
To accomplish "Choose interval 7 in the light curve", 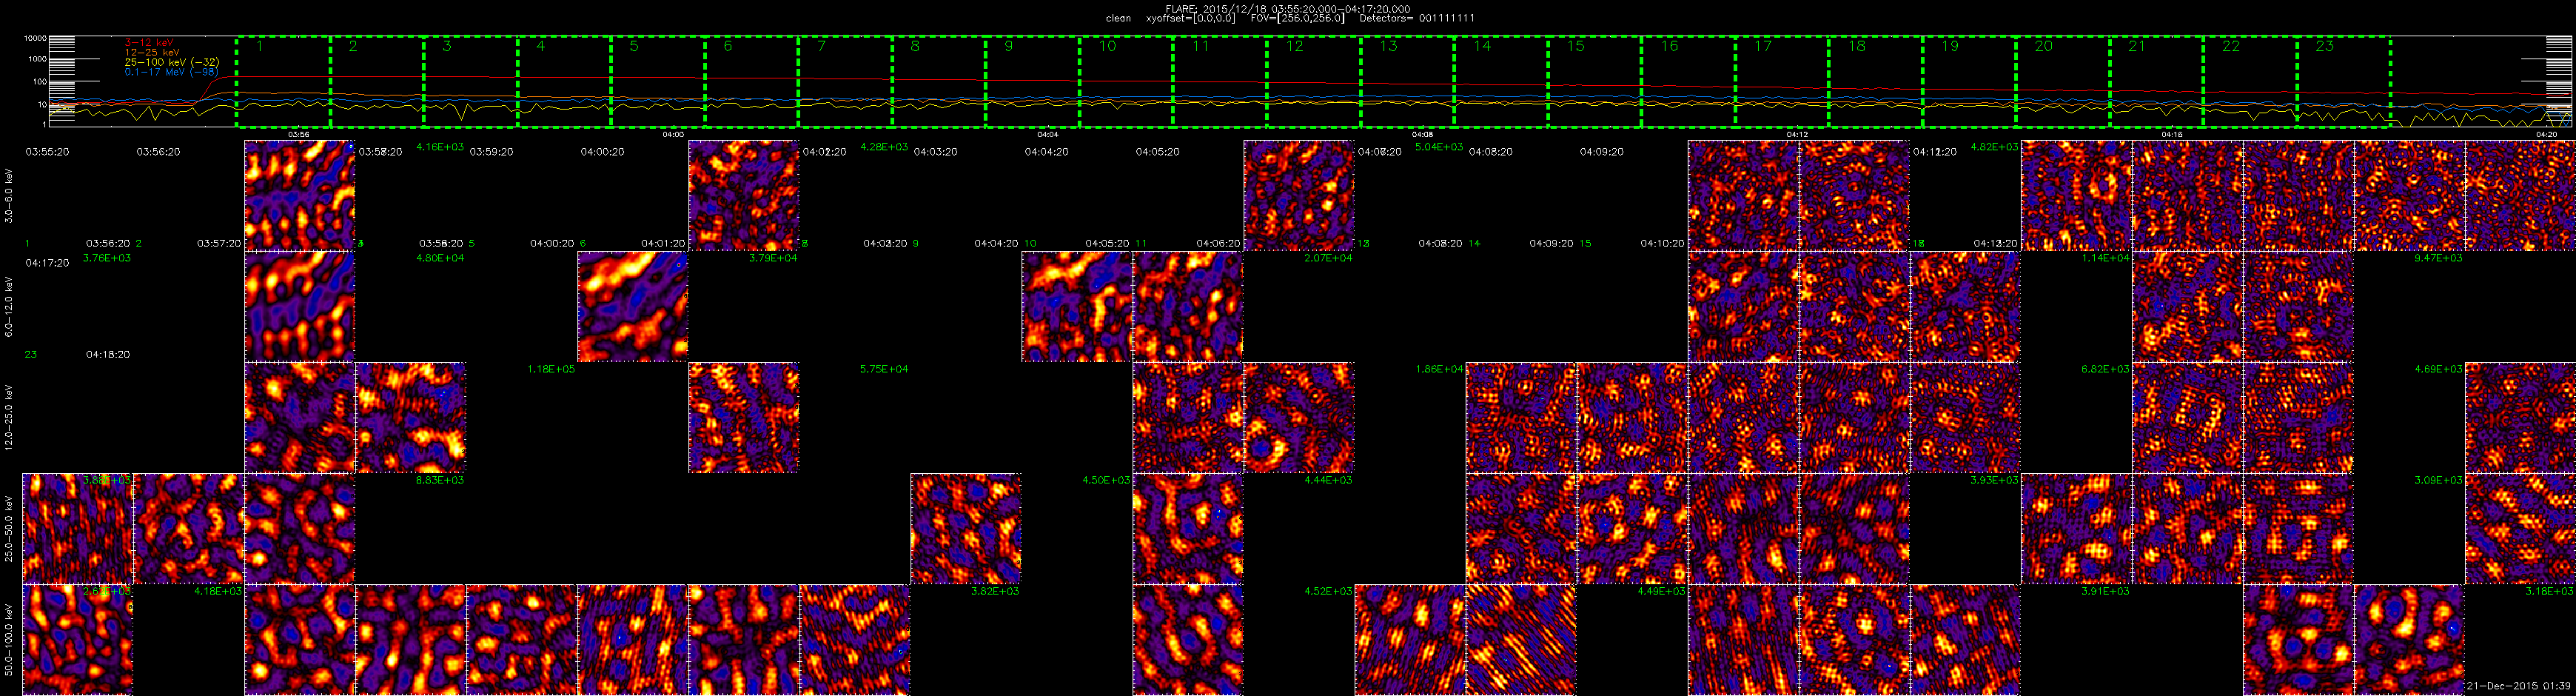I will pos(845,82).
